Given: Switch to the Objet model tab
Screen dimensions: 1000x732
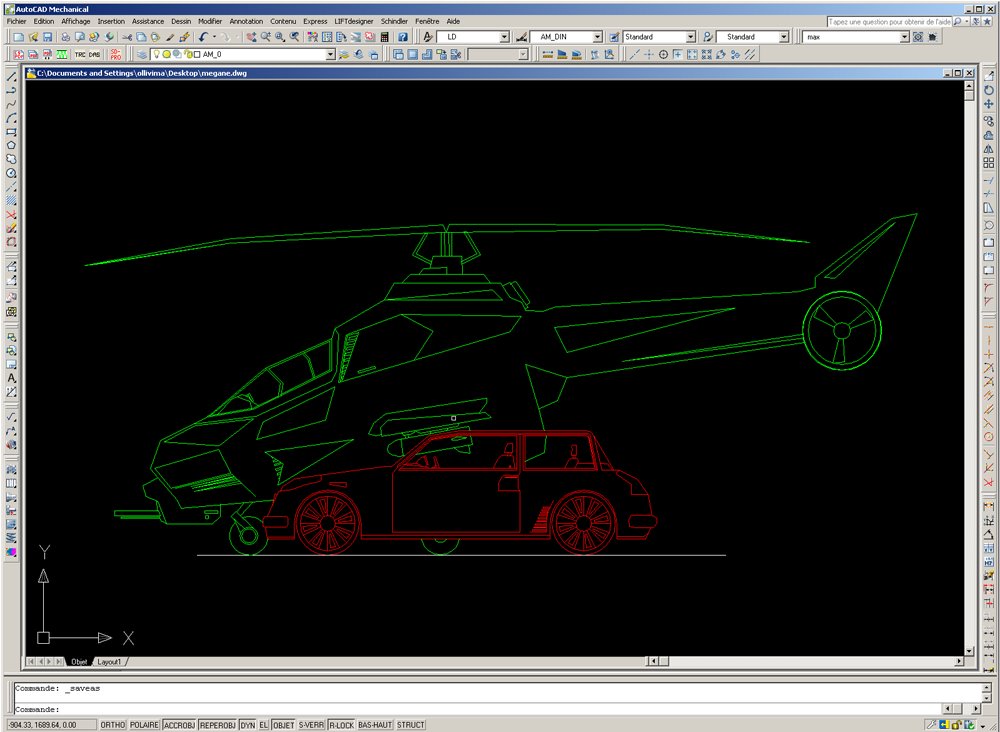Looking at the screenshot, I should pyautogui.click(x=79, y=662).
